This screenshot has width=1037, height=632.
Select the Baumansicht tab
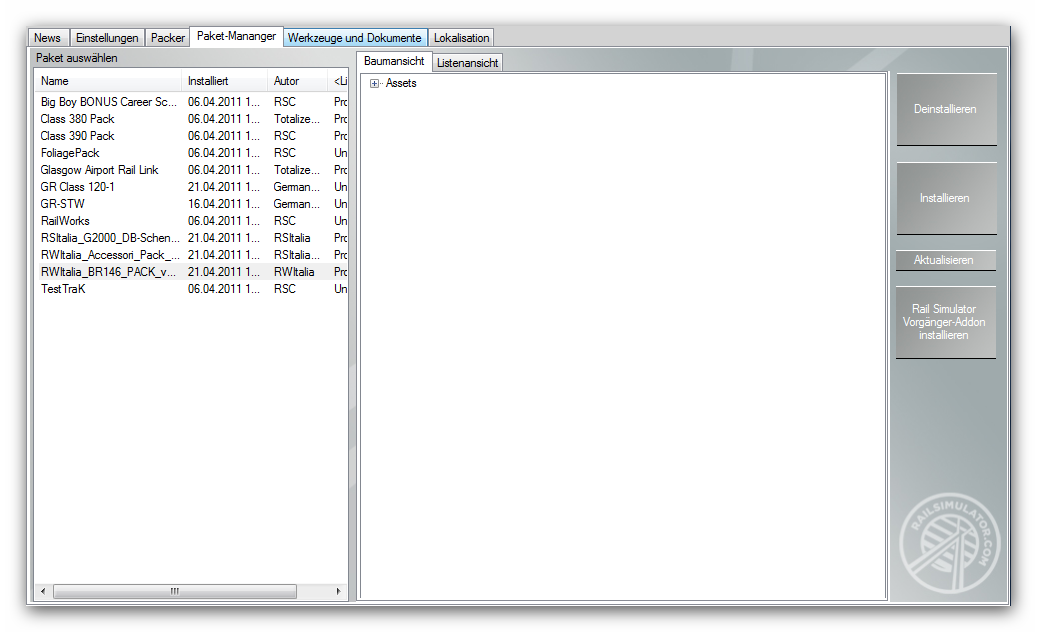394,61
